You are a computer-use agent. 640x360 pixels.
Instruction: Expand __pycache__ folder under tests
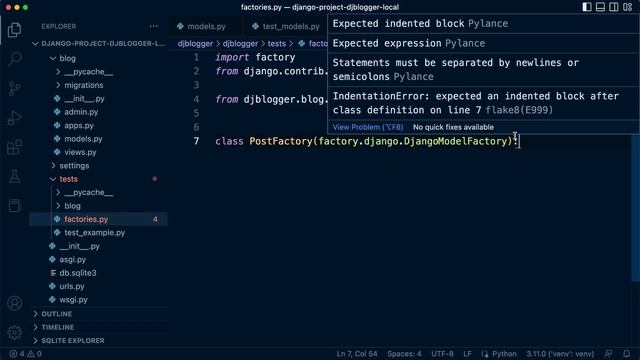pyautogui.click(x=89, y=193)
